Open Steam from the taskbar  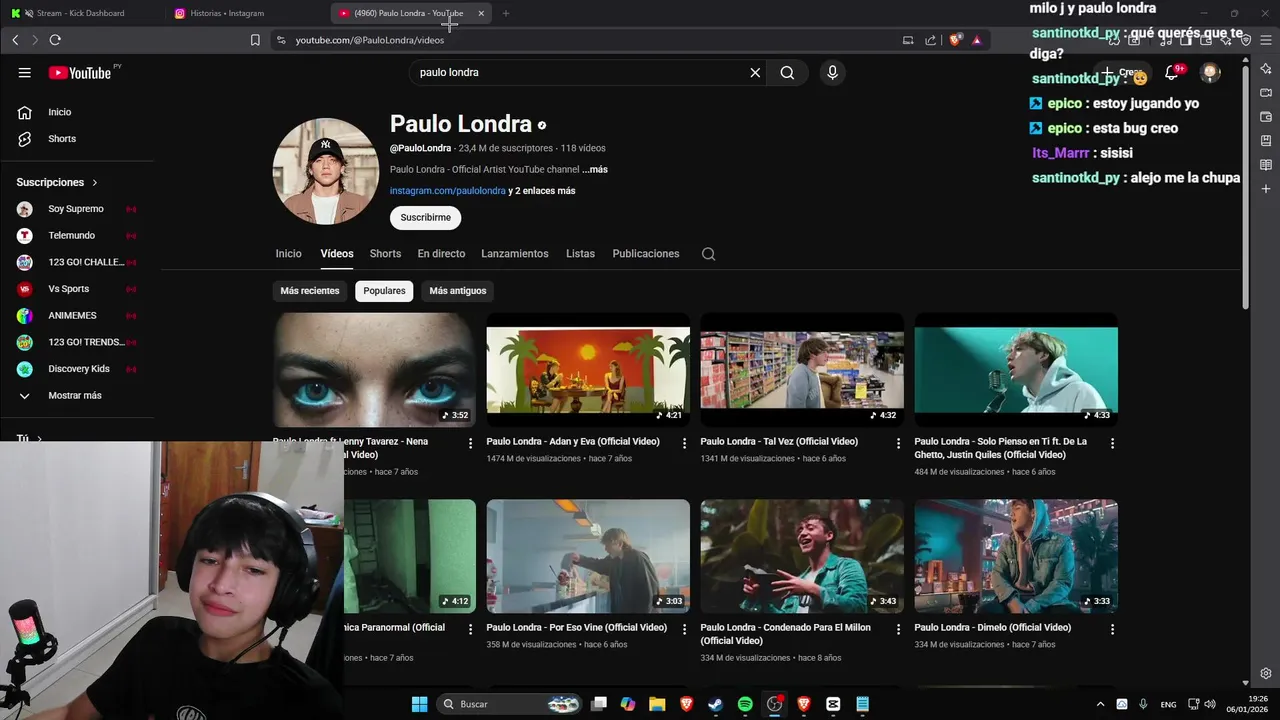pyautogui.click(x=716, y=704)
